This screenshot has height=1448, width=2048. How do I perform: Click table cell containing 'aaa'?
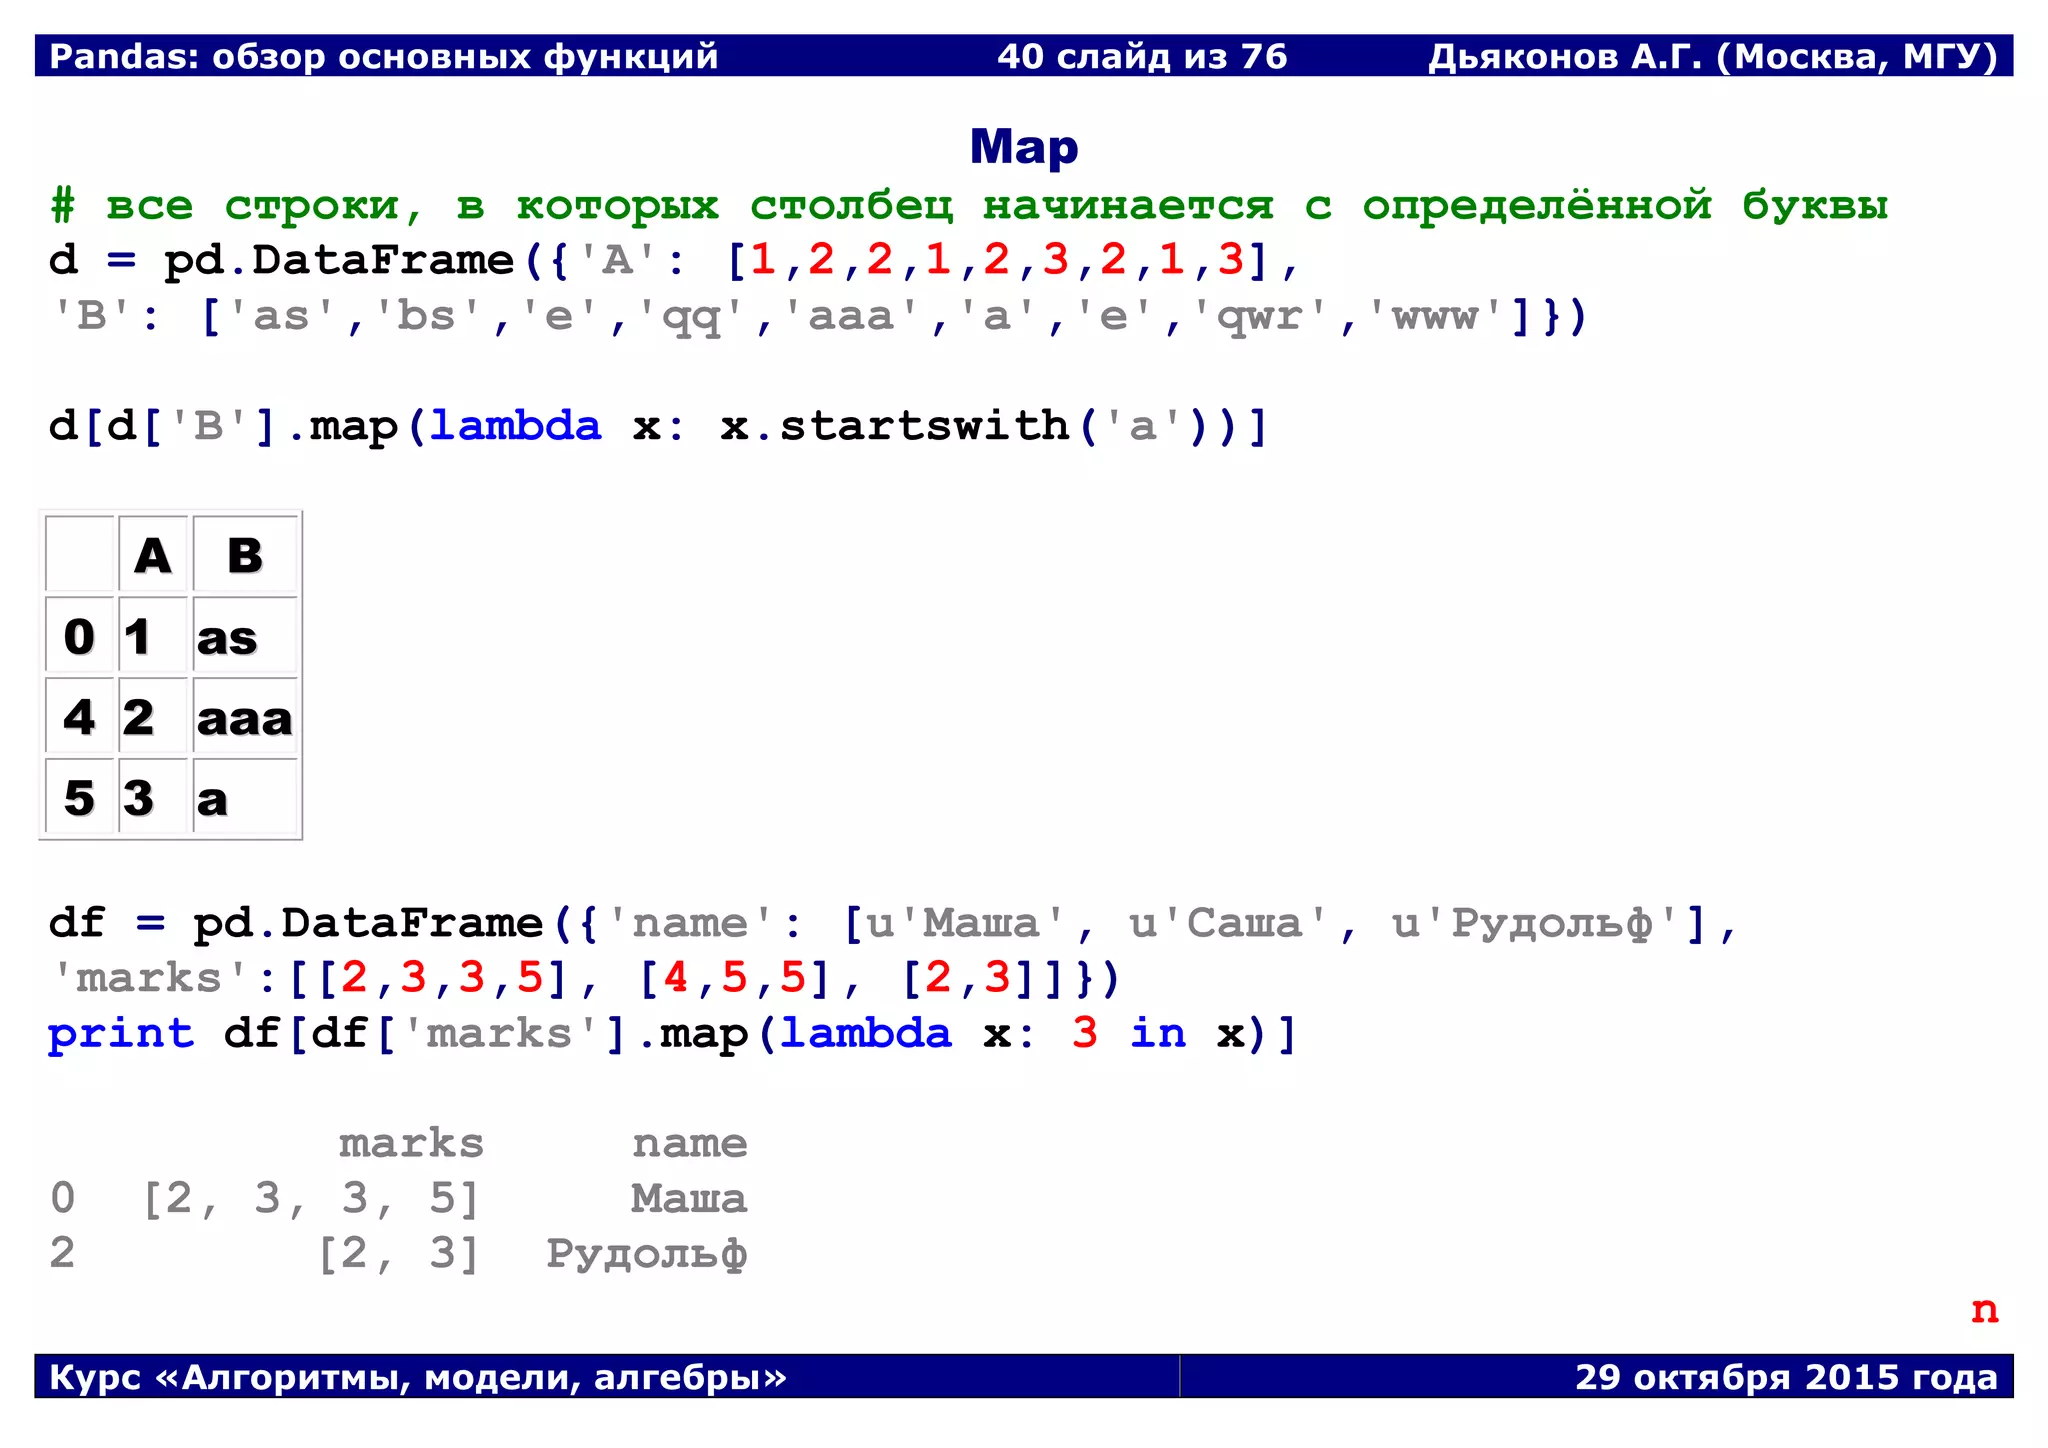(x=244, y=718)
